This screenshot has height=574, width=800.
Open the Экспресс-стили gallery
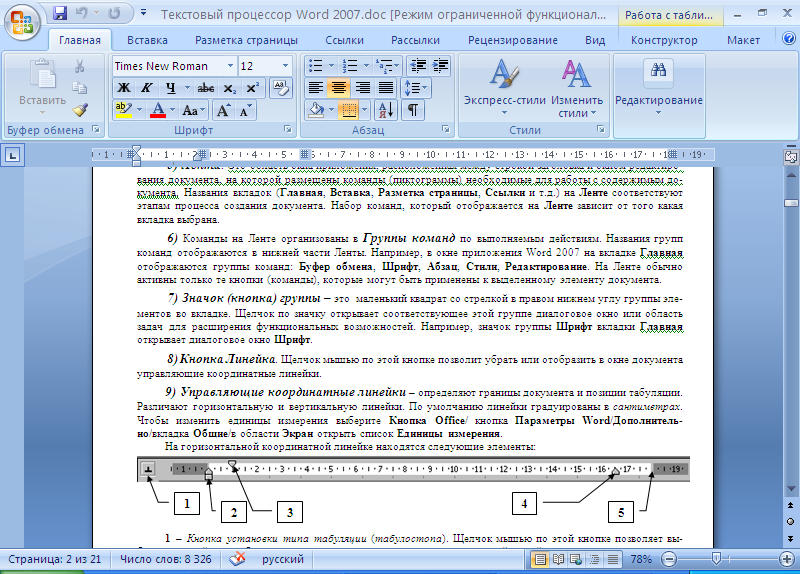tap(505, 88)
